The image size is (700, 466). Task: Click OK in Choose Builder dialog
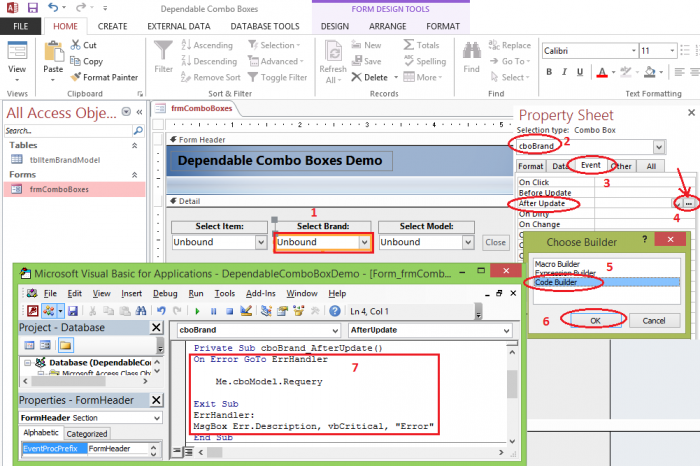tap(595, 320)
